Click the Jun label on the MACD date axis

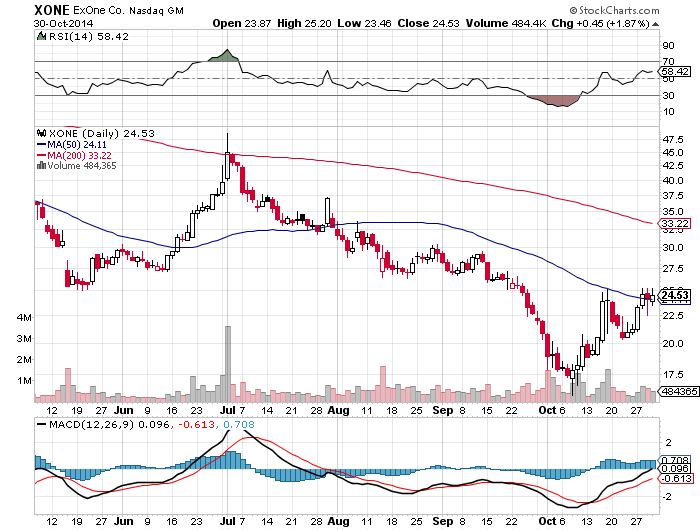click(x=123, y=521)
